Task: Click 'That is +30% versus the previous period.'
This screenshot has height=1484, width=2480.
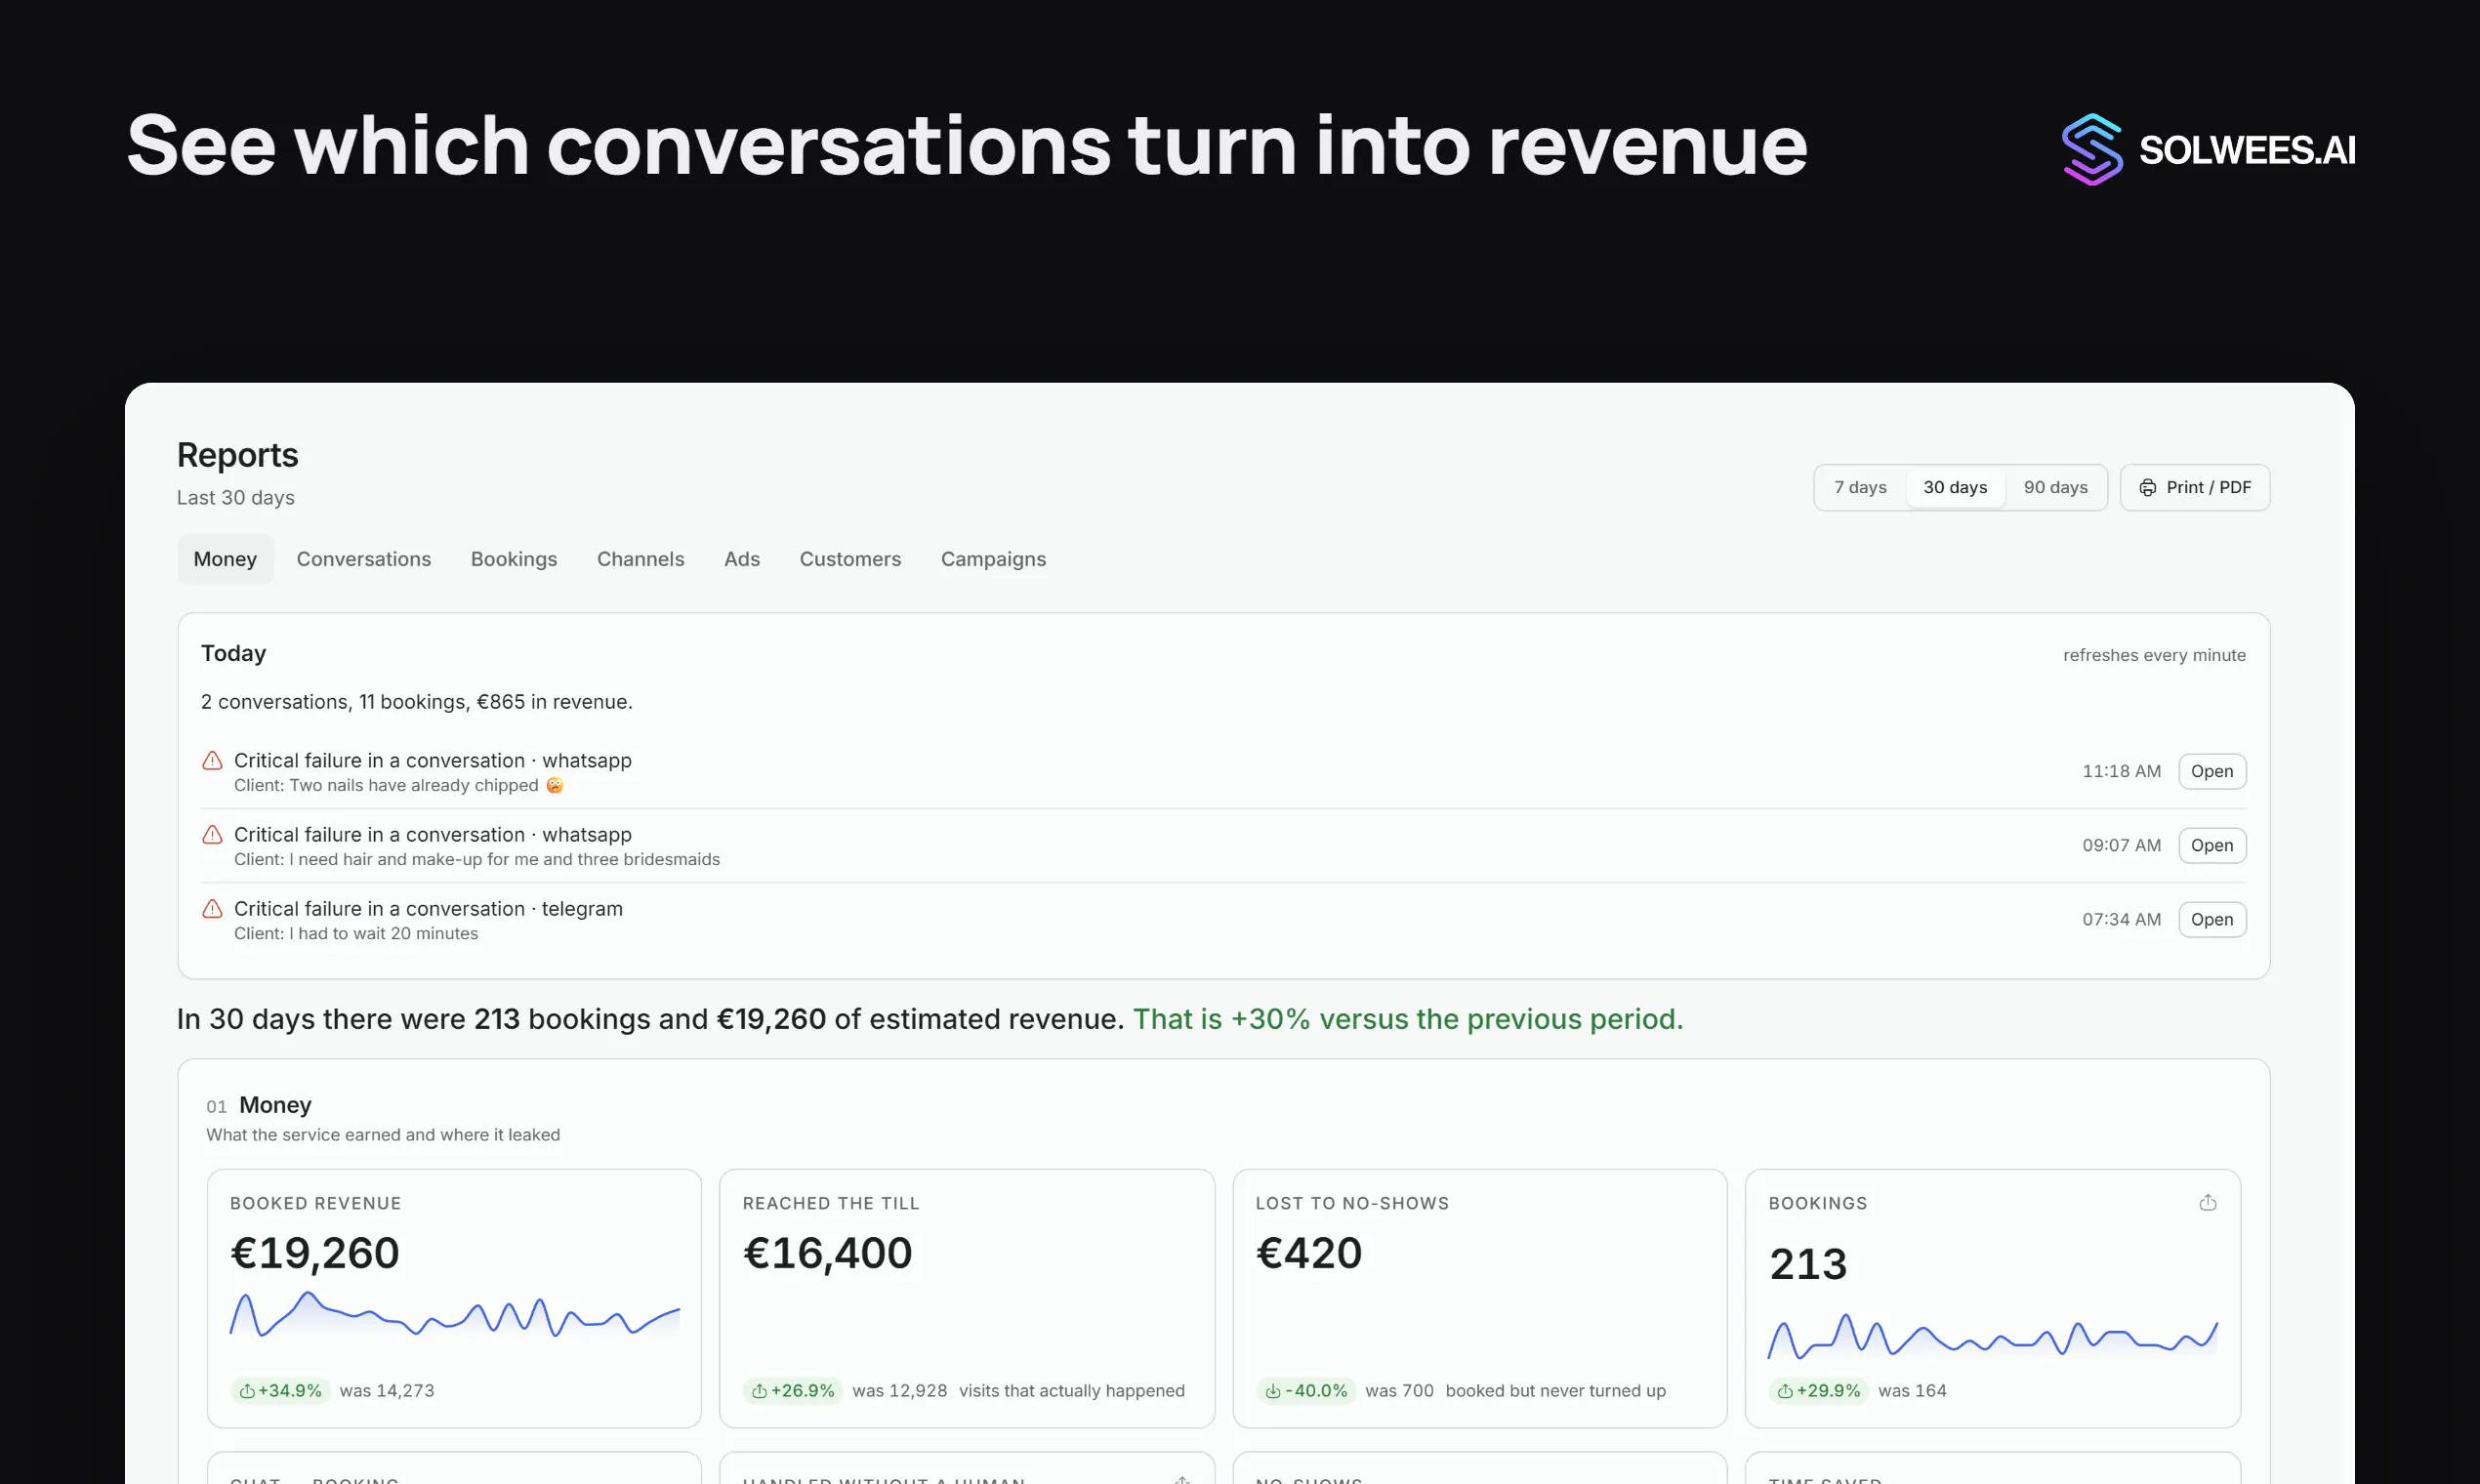Action: click(1408, 1019)
